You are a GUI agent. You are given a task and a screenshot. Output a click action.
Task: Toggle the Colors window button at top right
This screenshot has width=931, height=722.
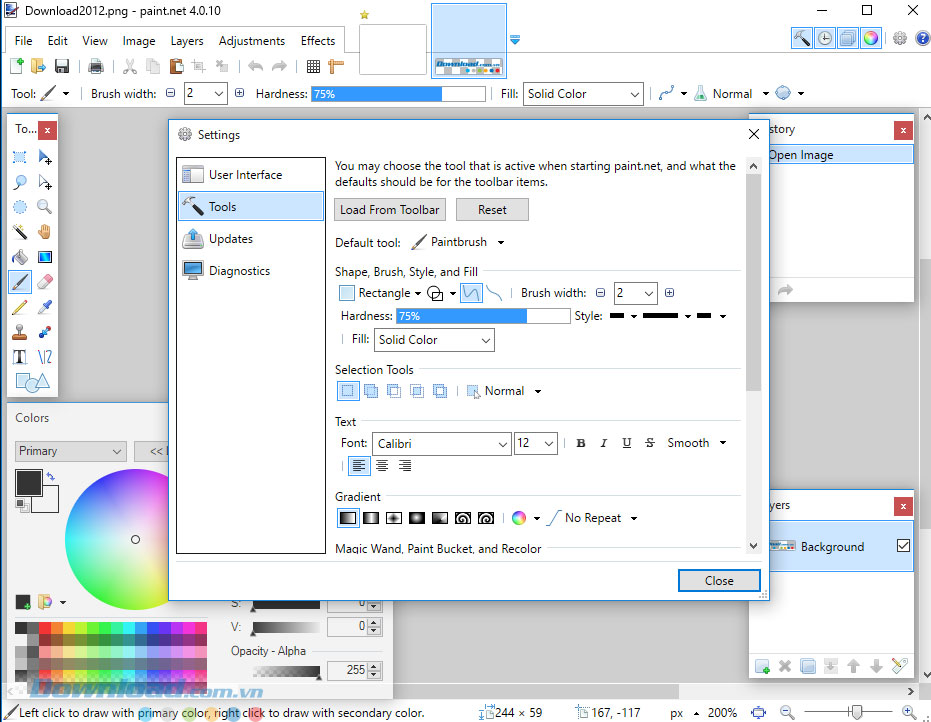(871, 39)
